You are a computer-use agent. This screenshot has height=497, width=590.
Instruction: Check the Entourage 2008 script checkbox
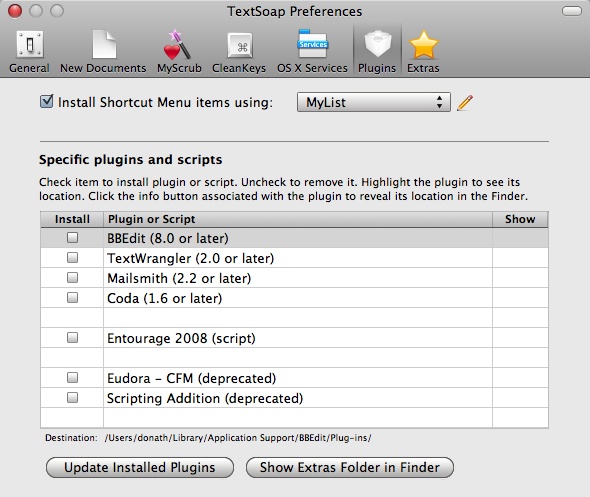click(72, 337)
